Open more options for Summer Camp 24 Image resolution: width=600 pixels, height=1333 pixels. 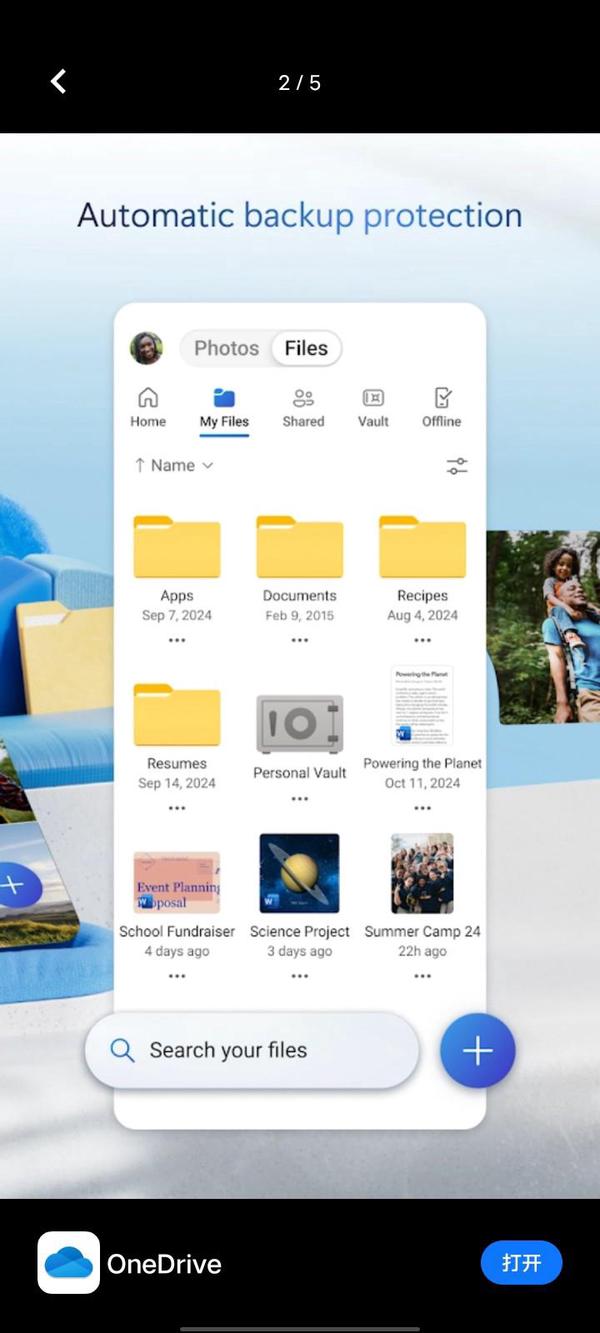click(422, 976)
